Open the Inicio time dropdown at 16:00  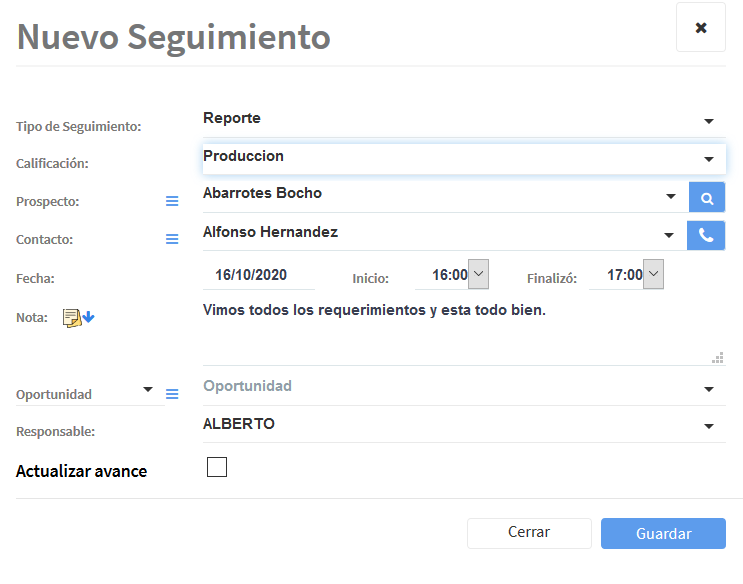[x=478, y=274]
